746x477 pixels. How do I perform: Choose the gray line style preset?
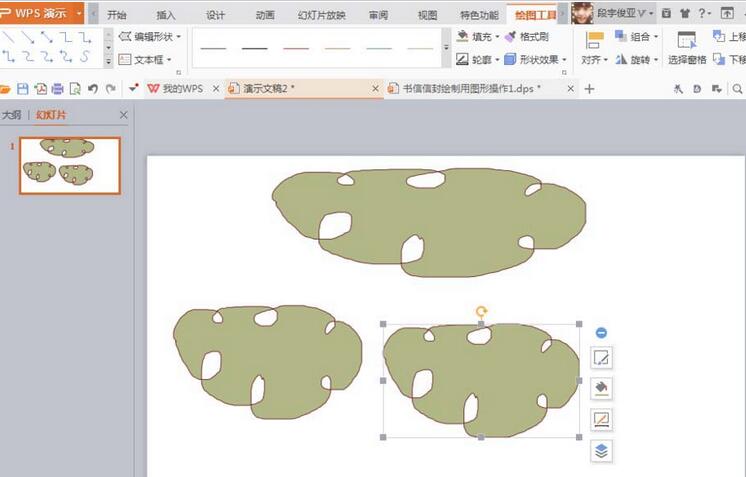pyautogui.click(x=213, y=49)
